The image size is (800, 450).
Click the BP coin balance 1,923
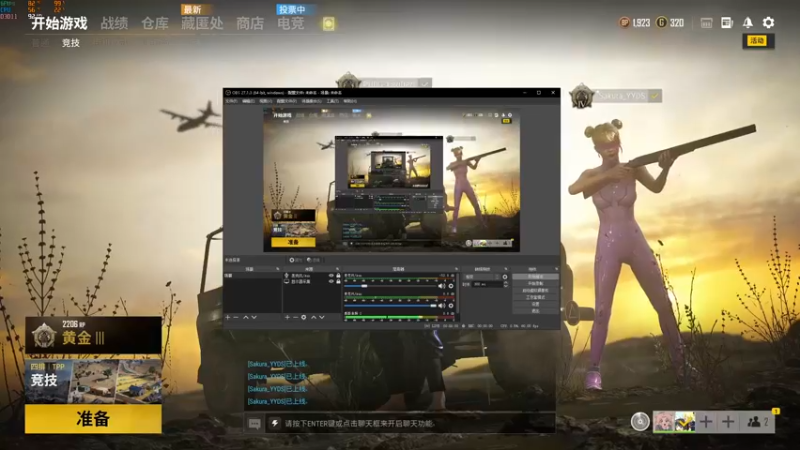click(x=635, y=22)
